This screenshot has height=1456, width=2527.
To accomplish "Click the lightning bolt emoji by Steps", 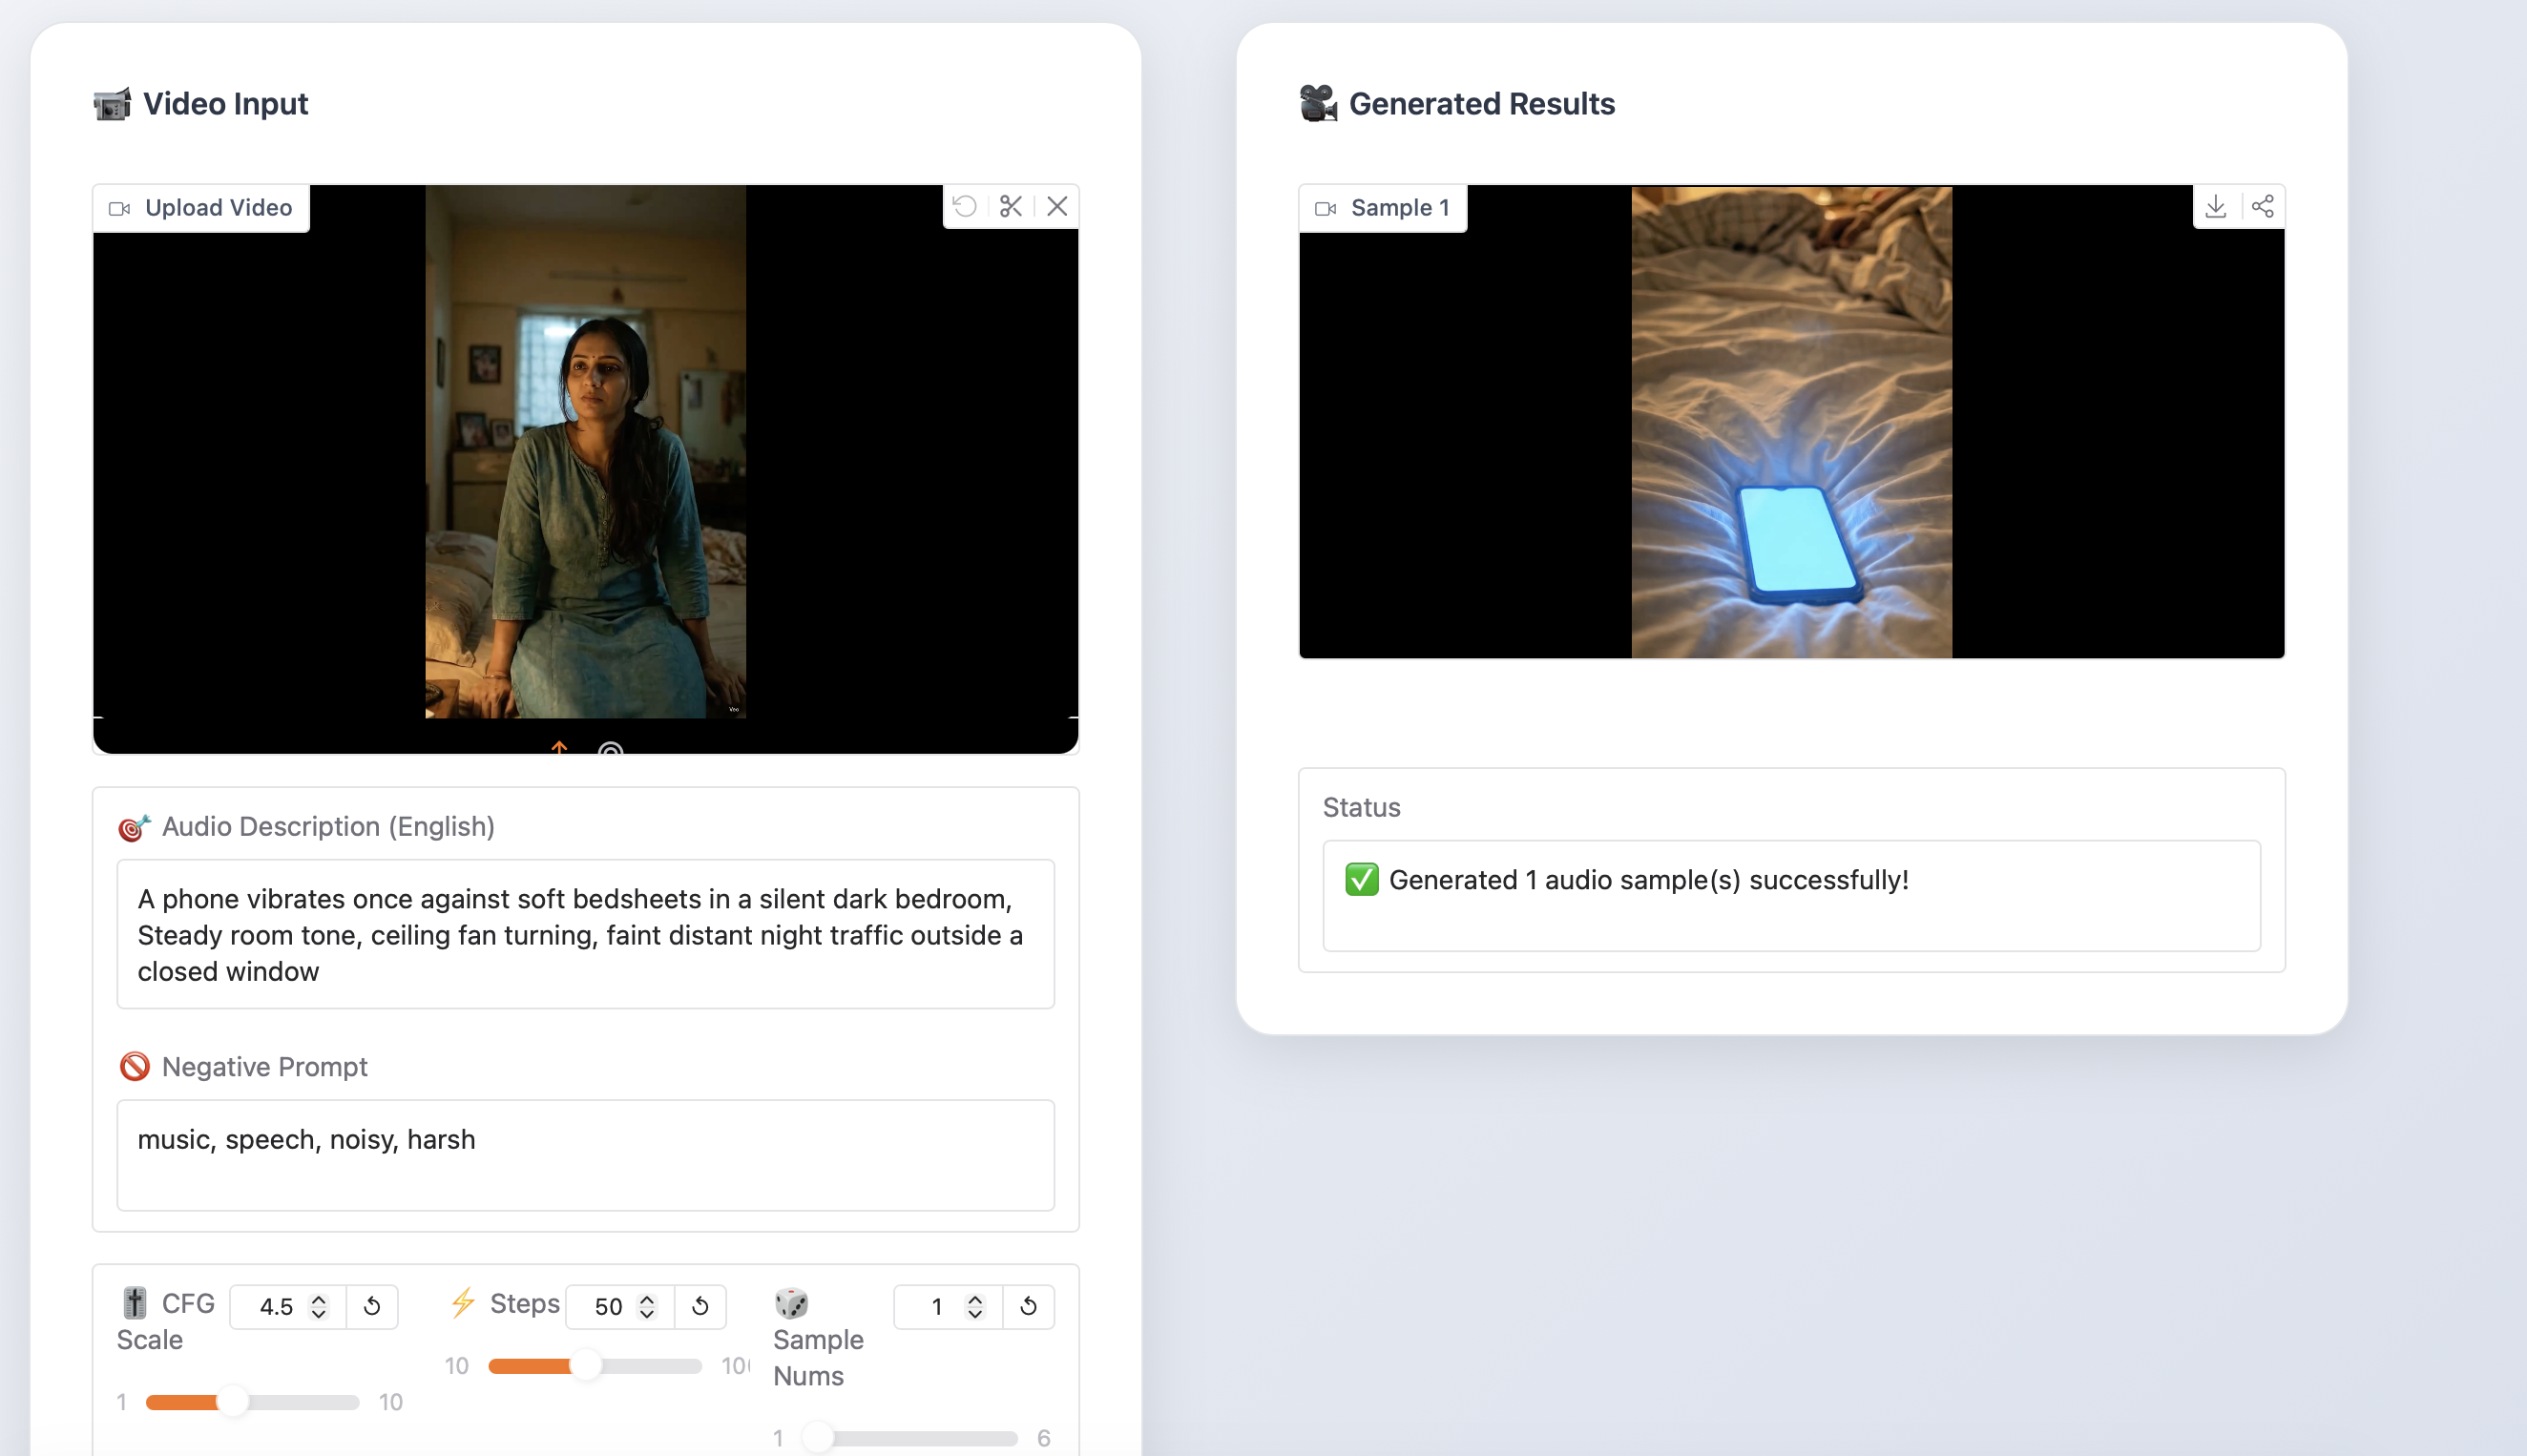I will (462, 1303).
